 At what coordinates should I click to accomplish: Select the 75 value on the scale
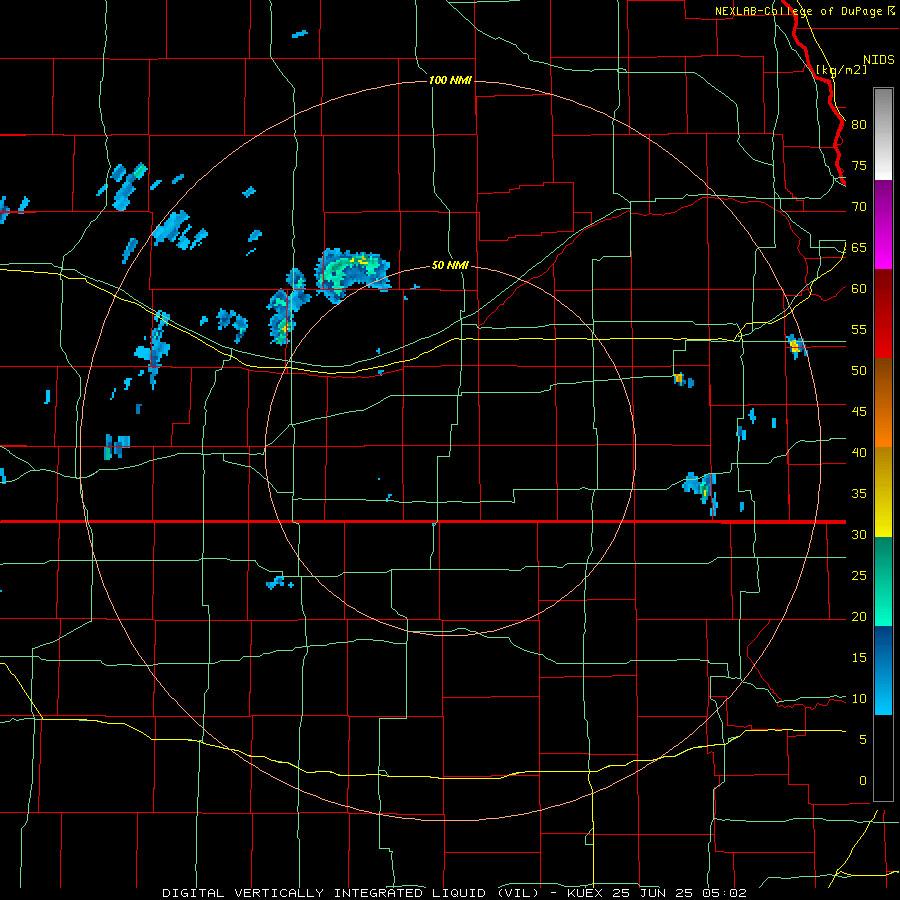click(859, 165)
